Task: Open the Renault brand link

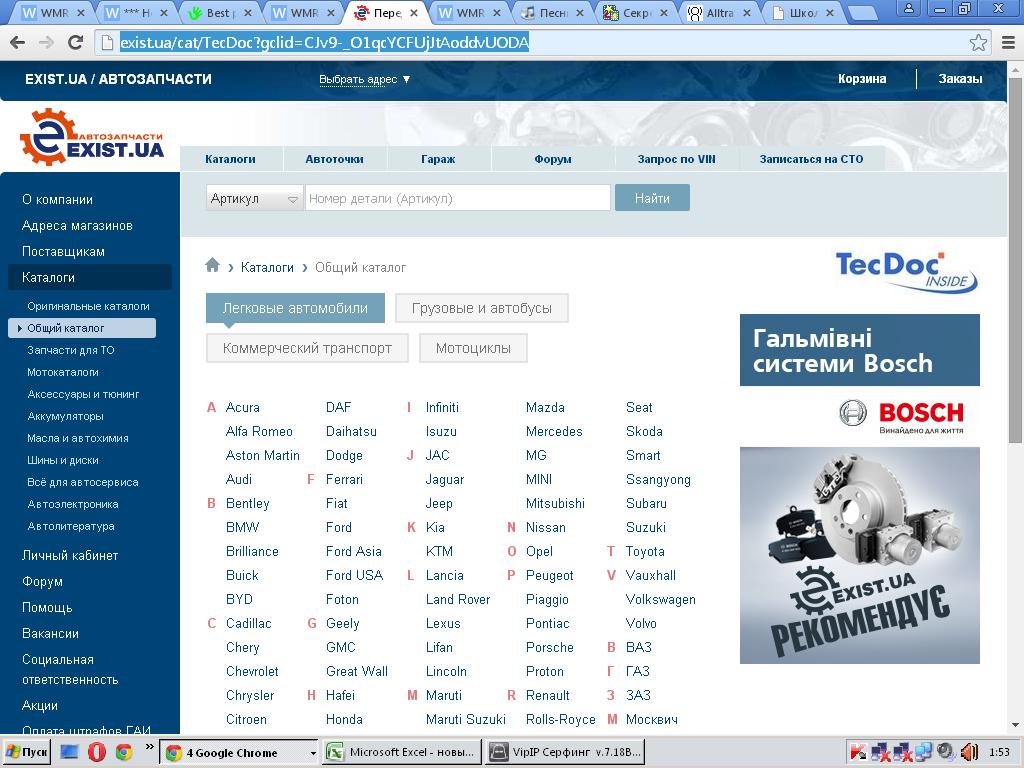Action: tap(548, 696)
